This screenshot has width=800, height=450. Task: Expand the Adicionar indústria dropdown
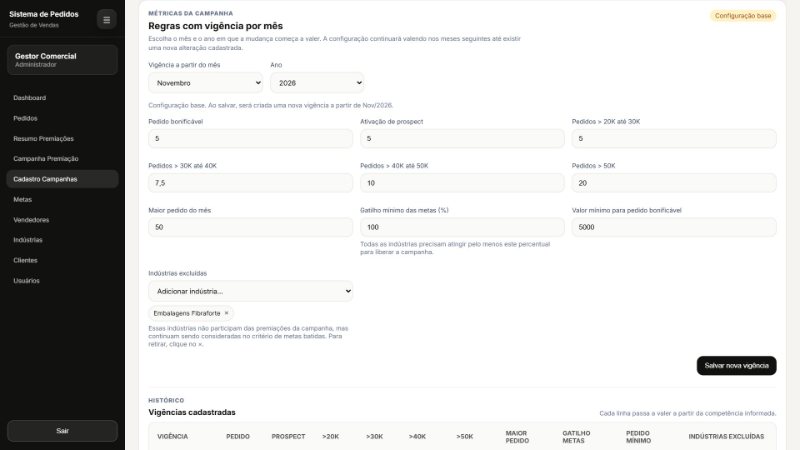pyautogui.click(x=251, y=291)
